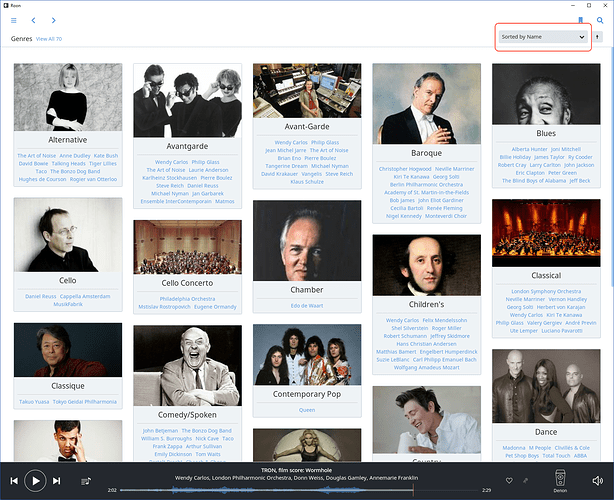
Task: Open the Baroque genre thumbnail
Action: 427,104
